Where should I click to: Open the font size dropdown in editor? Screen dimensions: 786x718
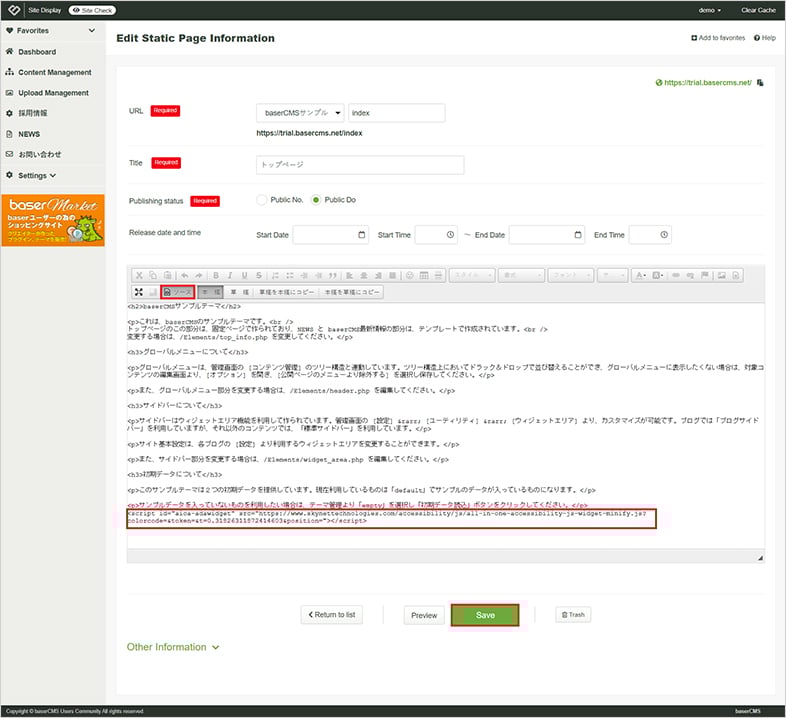pyautogui.click(x=613, y=275)
